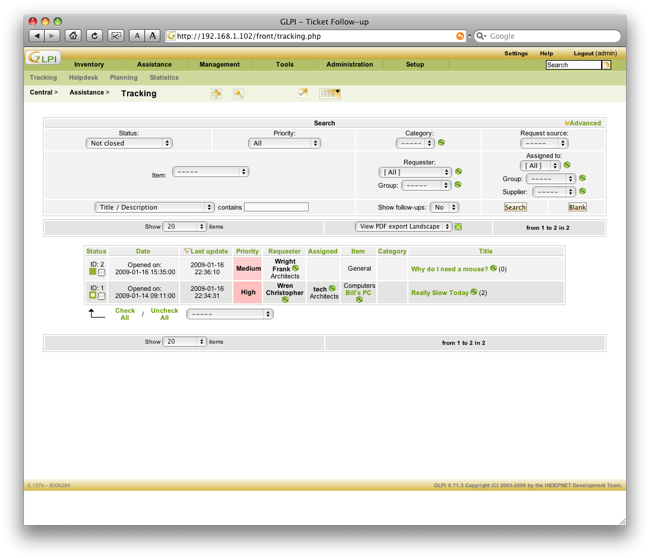Click the green icon next to Requester dropdown
650x558 pixels.
(x=458, y=171)
